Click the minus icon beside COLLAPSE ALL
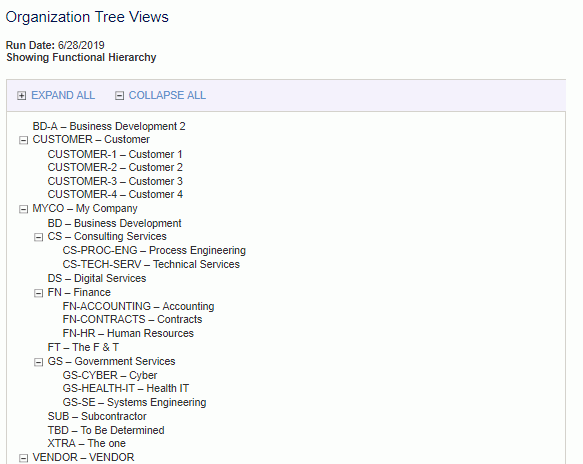Screen dimensions: 583x464 tap(119, 96)
